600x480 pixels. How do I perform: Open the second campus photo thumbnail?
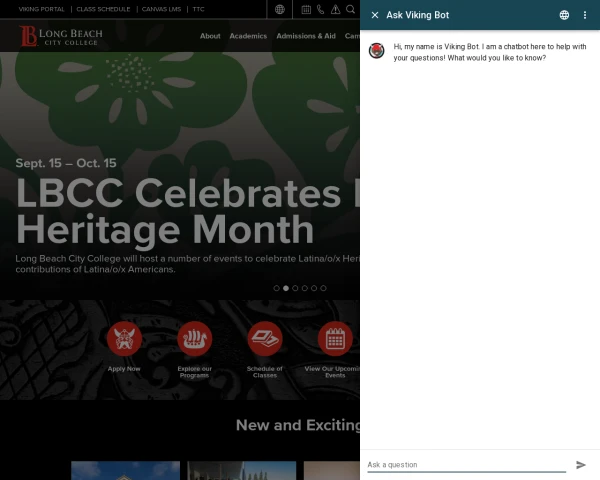pyautogui.click(x=242, y=471)
